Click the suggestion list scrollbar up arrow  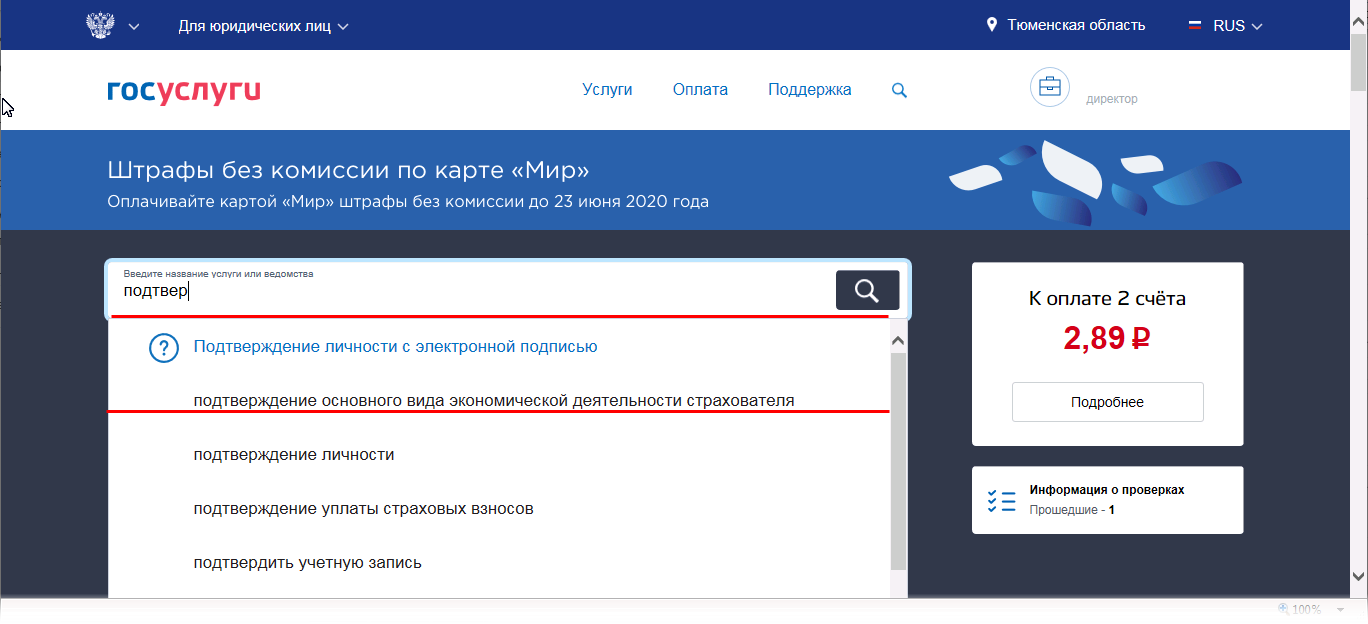[x=898, y=341]
